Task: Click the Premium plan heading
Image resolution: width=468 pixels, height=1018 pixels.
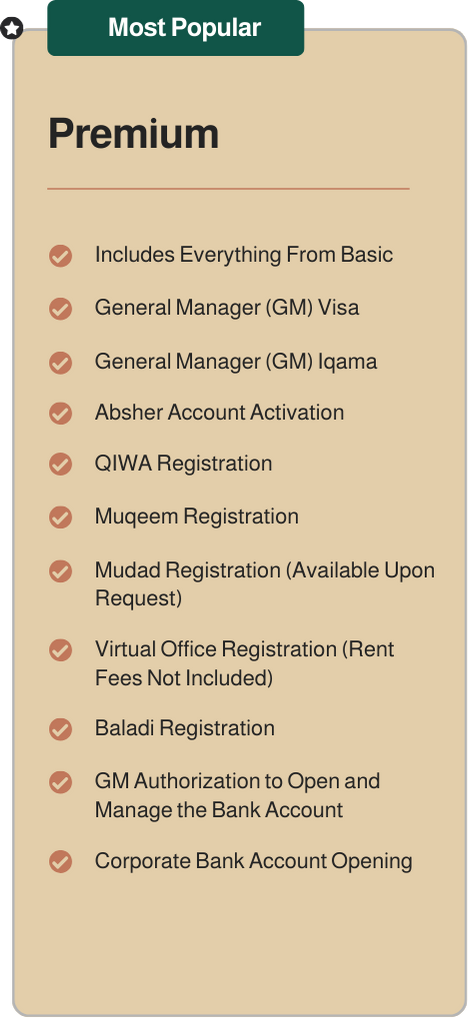Action: point(134,134)
